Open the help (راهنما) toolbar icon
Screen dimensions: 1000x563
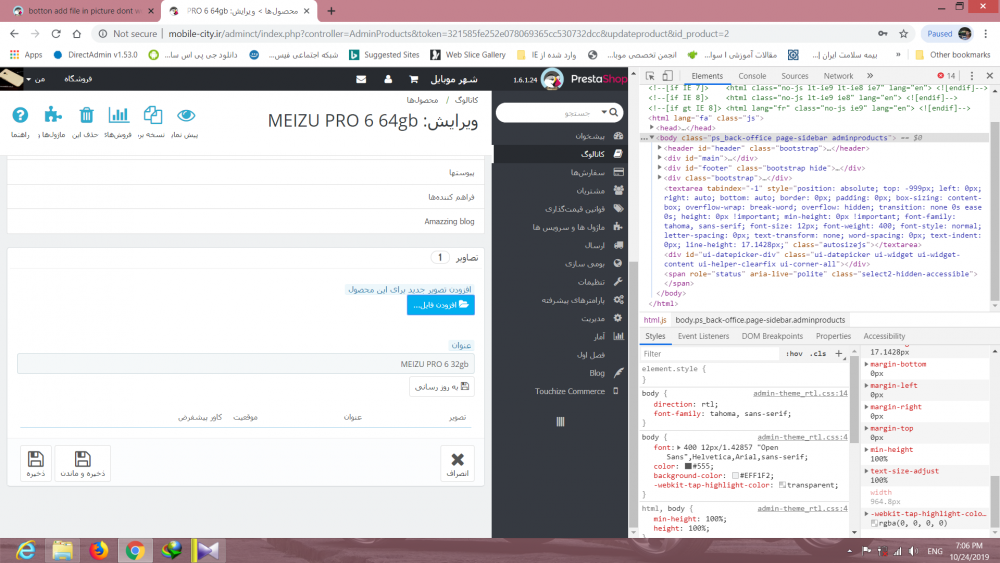pyautogui.click(x=20, y=122)
